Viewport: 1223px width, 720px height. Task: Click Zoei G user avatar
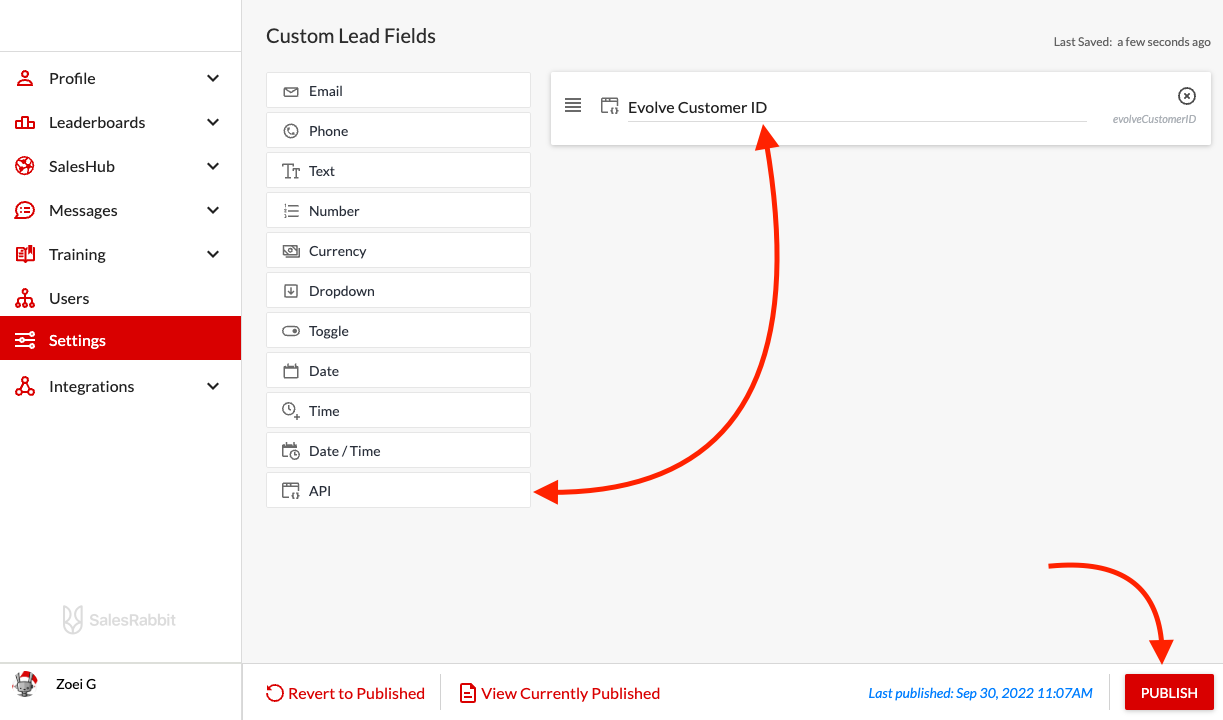coord(24,684)
